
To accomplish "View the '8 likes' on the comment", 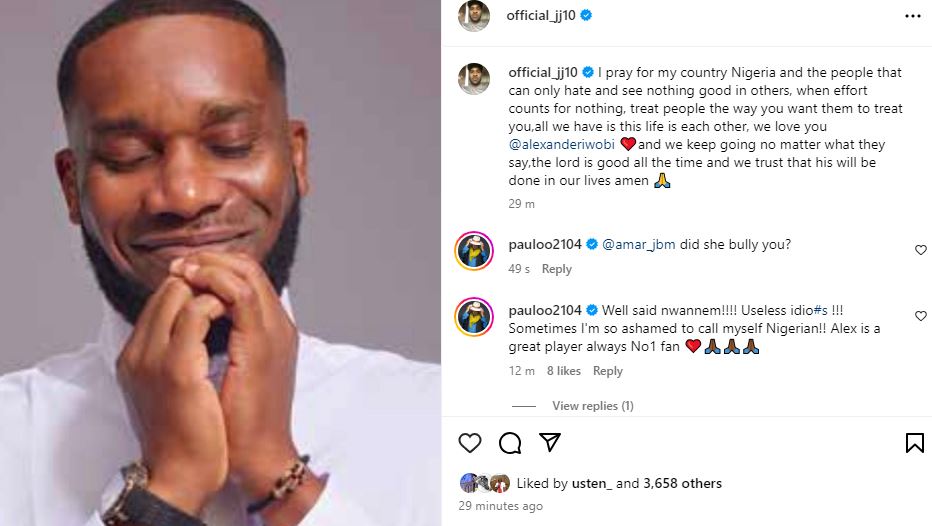I will click(x=563, y=371).
